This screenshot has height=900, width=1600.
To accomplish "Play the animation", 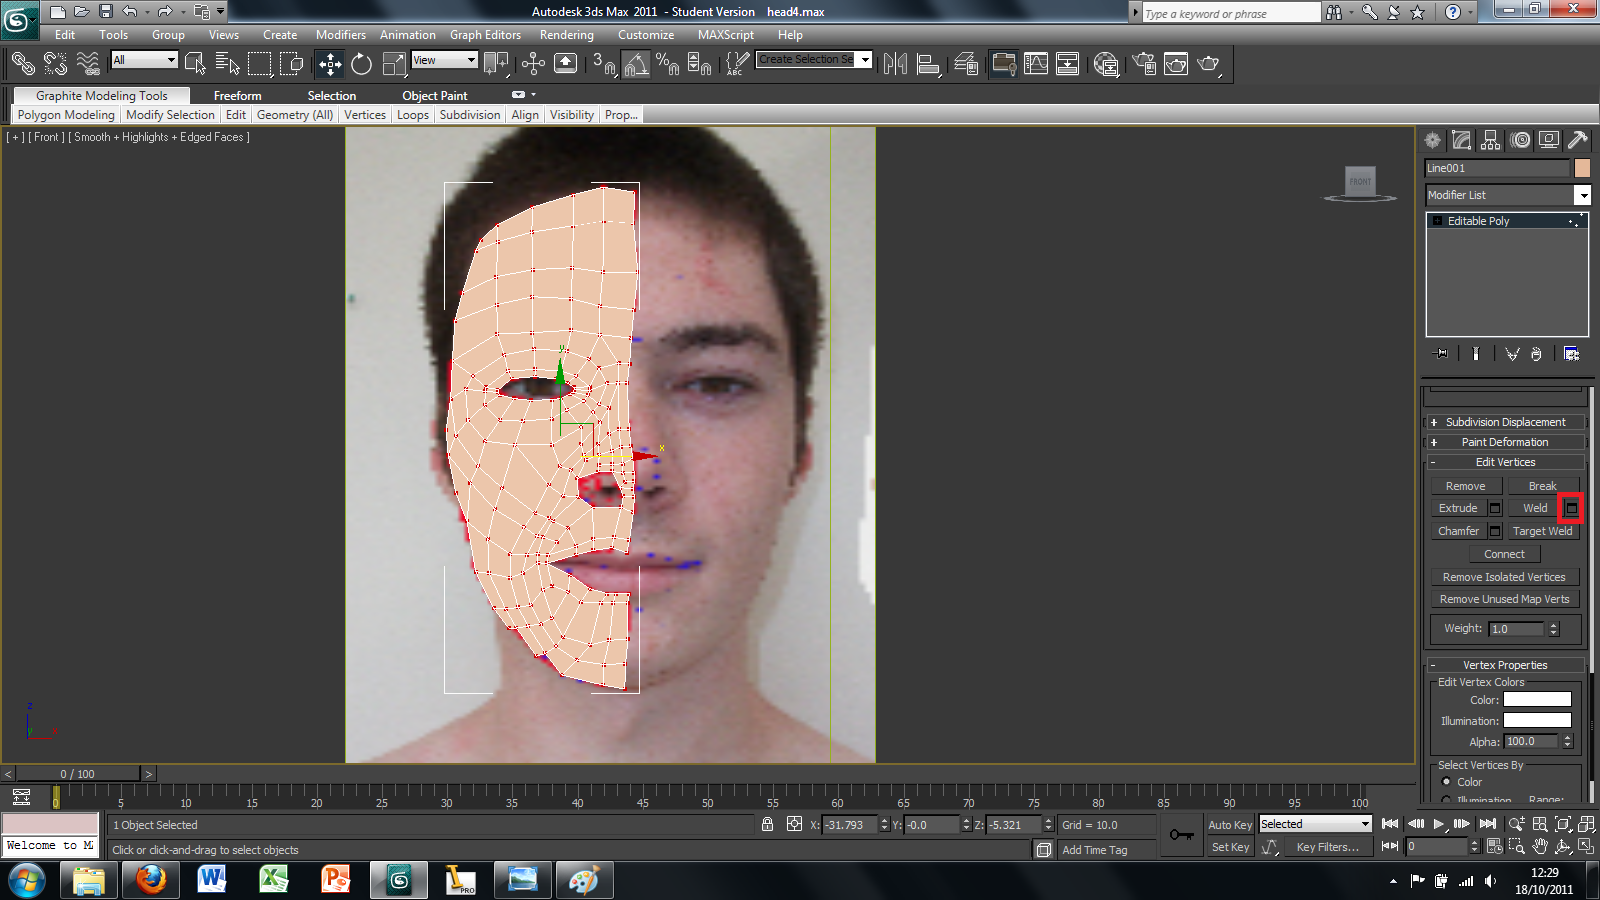I will (x=1437, y=824).
